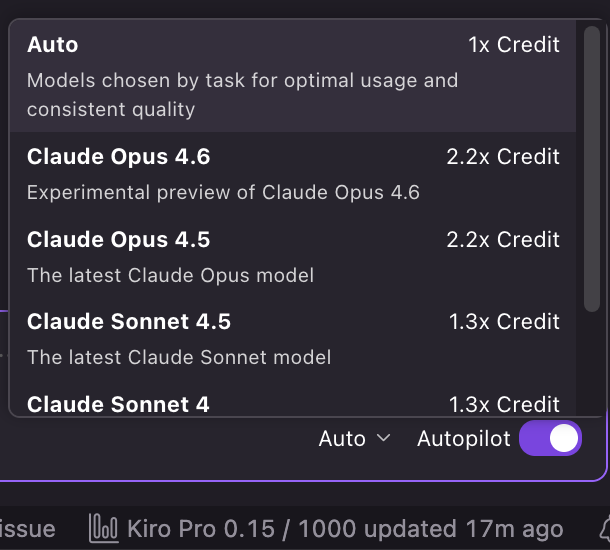Viewport: 610px width, 550px height.
Task: Open notifications bell in status bar
Action: (604, 528)
